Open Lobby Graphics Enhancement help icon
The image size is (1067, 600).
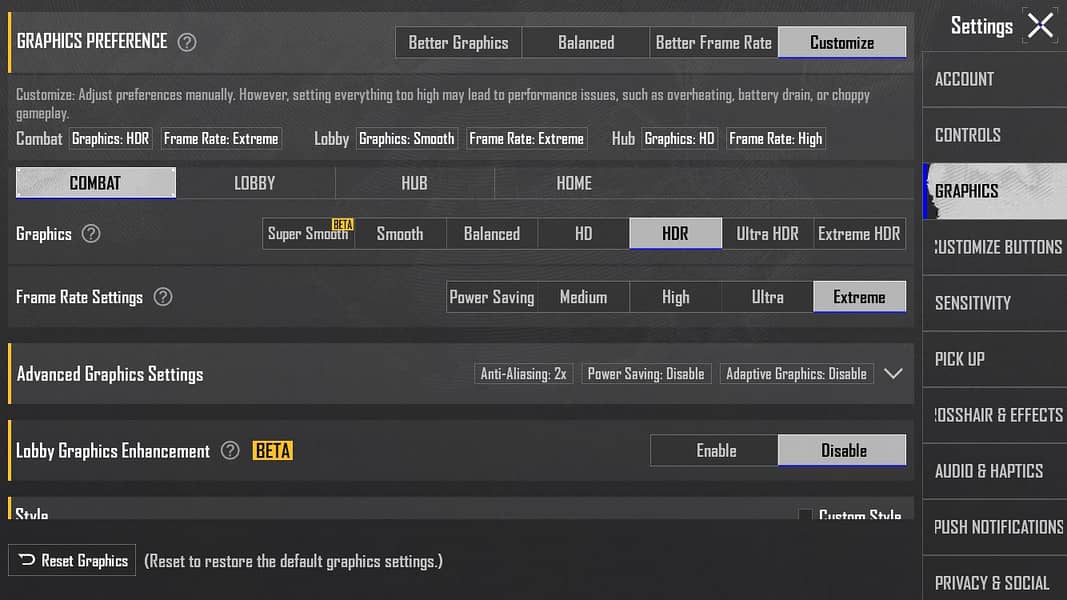click(230, 450)
